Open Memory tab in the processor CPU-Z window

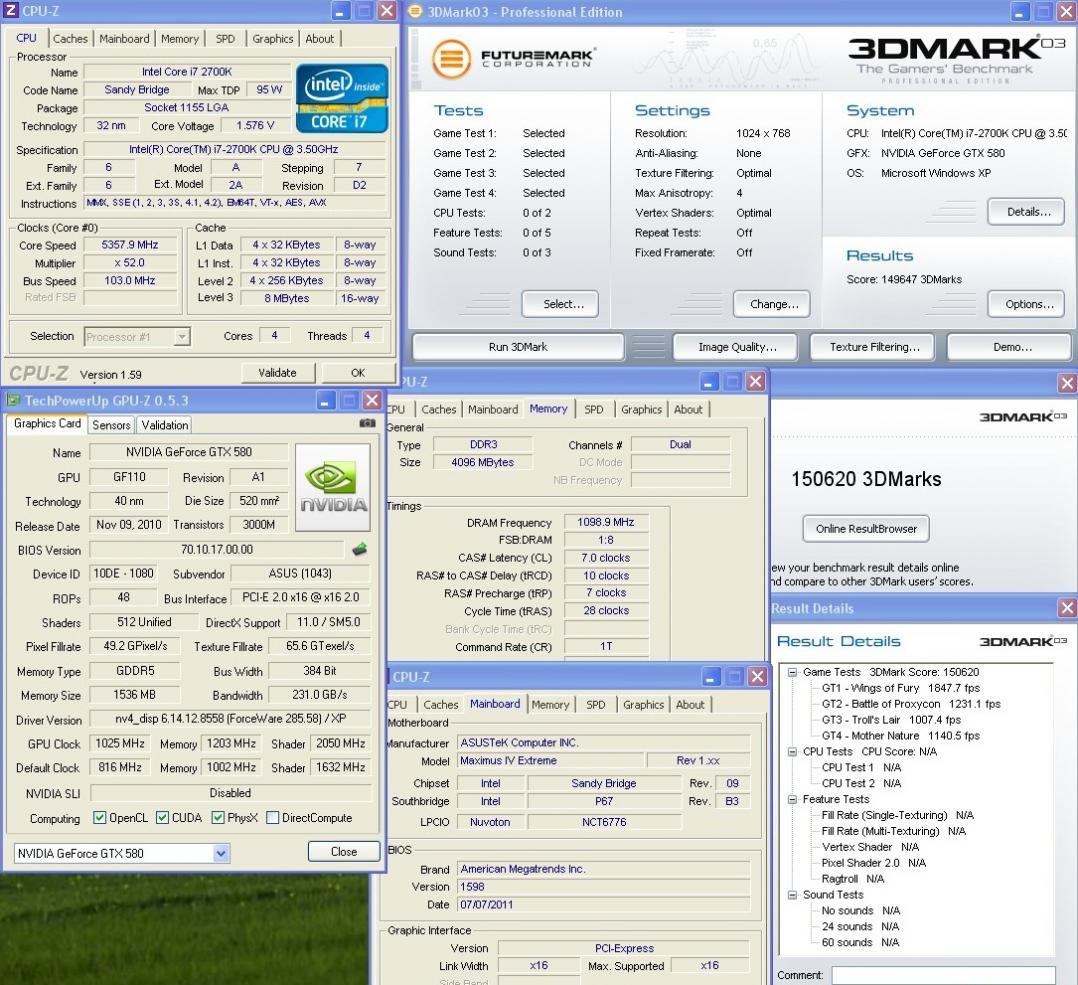[x=179, y=38]
